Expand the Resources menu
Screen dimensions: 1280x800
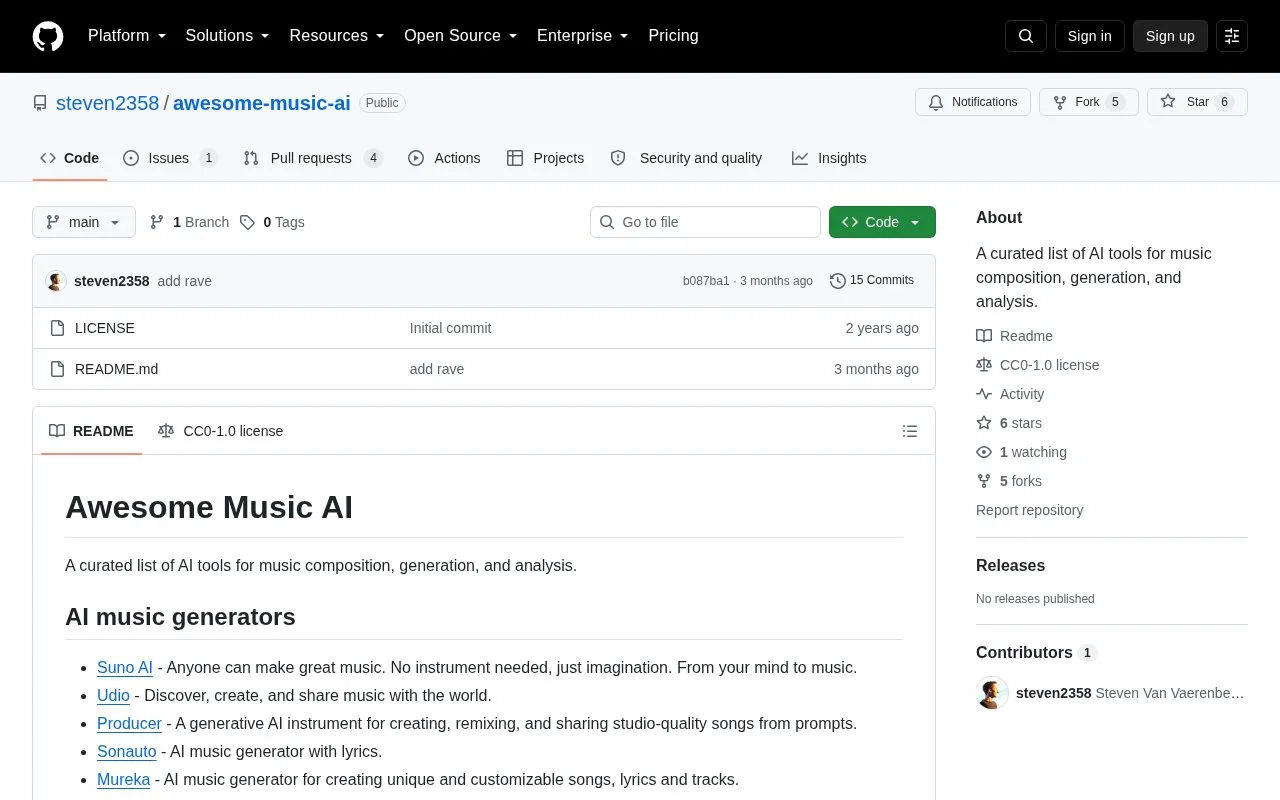point(337,36)
